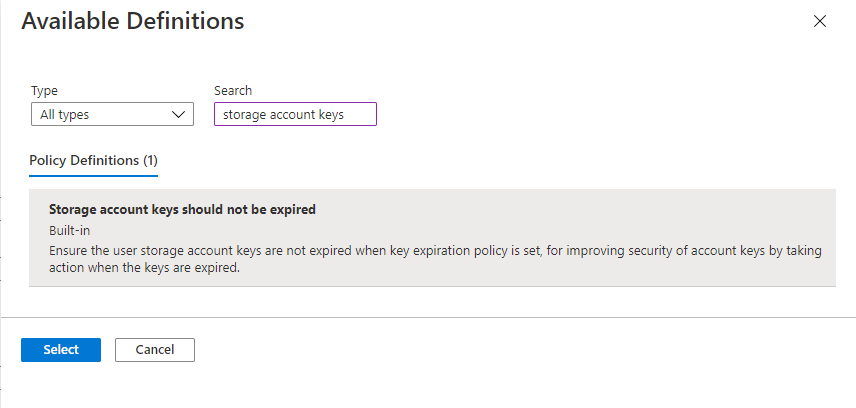The height and width of the screenshot is (408, 856).
Task: Click the 'Available Definitions' heading
Action: pyautogui.click(x=133, y=21)
